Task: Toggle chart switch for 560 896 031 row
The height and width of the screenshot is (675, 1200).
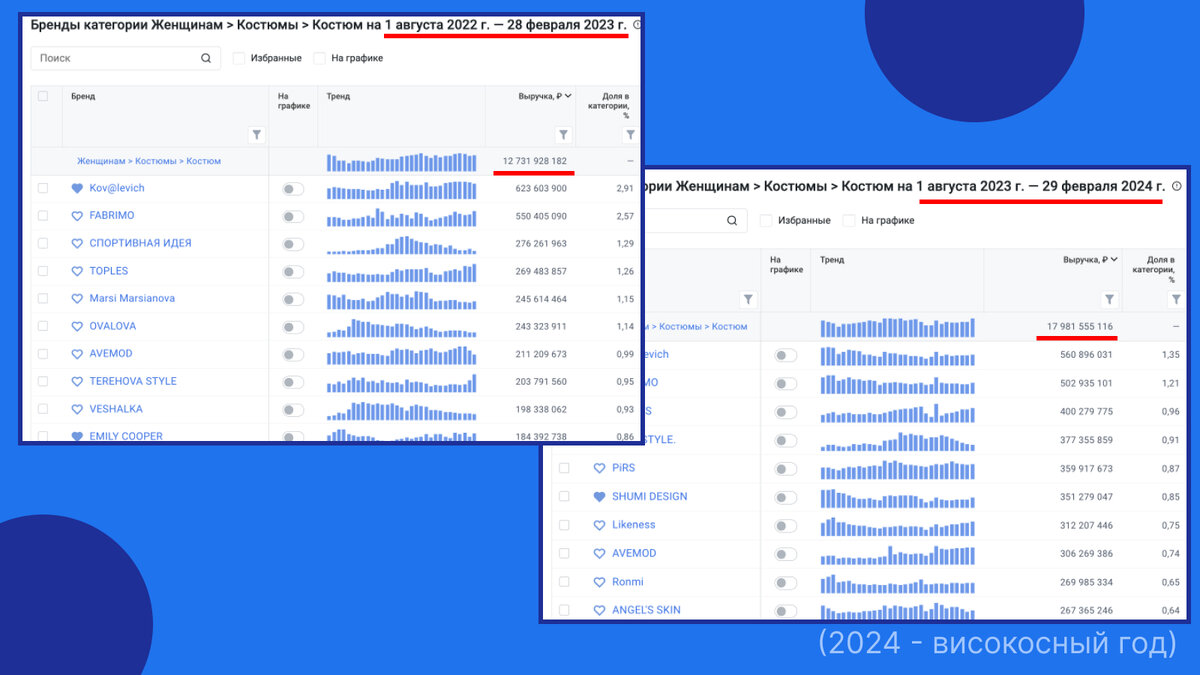Action: (786, 355)
